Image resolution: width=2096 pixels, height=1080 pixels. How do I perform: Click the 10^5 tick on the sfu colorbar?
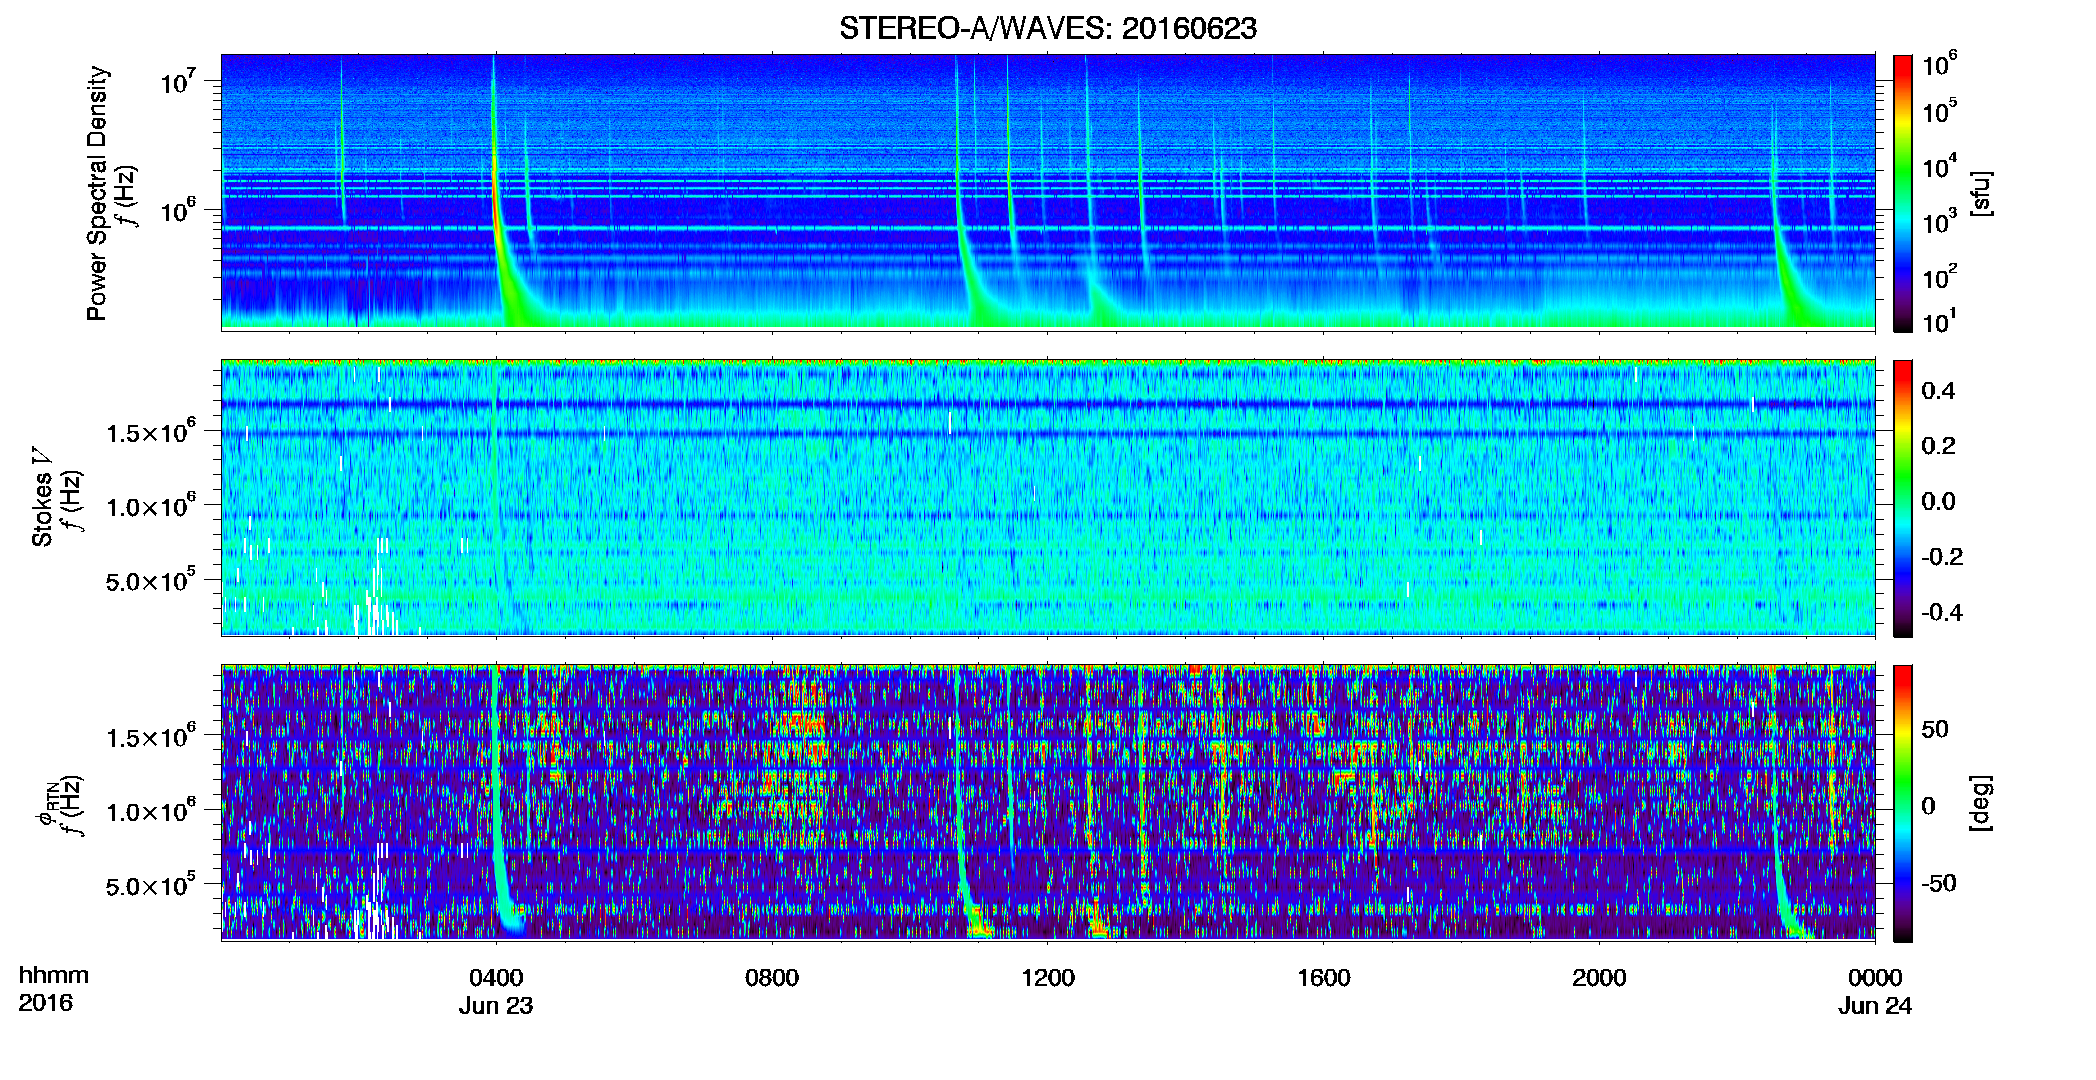pyautogui.click(x=1939, y=111)
